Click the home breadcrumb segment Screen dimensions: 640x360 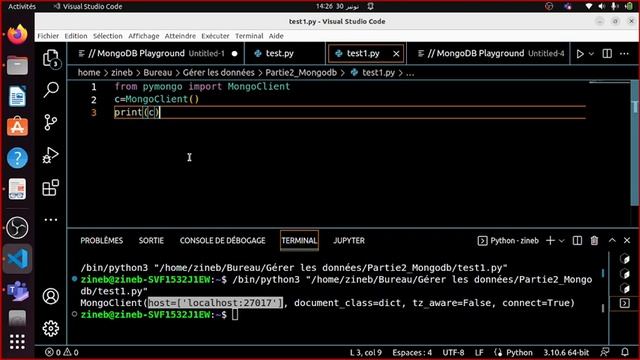(89, 73)
